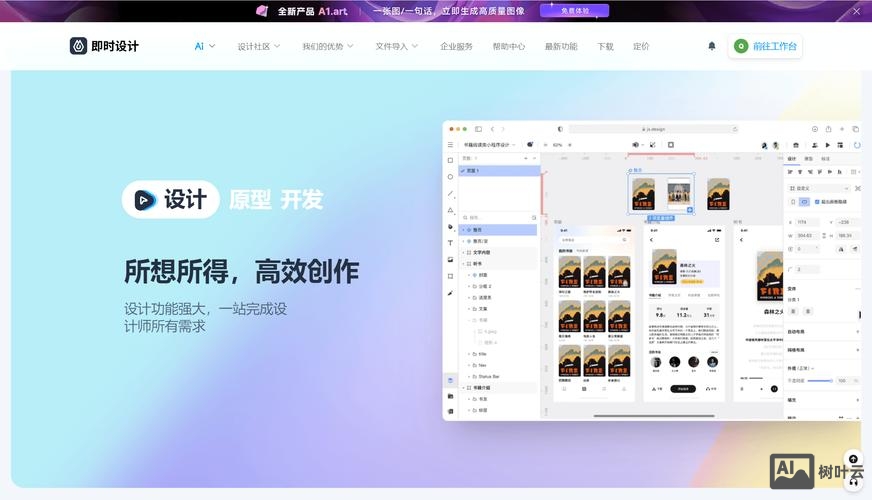Image resolution: width=872 pixels, height=500 pixels.
Task: Open the notification bell in the header
Action: click(712, 46)
